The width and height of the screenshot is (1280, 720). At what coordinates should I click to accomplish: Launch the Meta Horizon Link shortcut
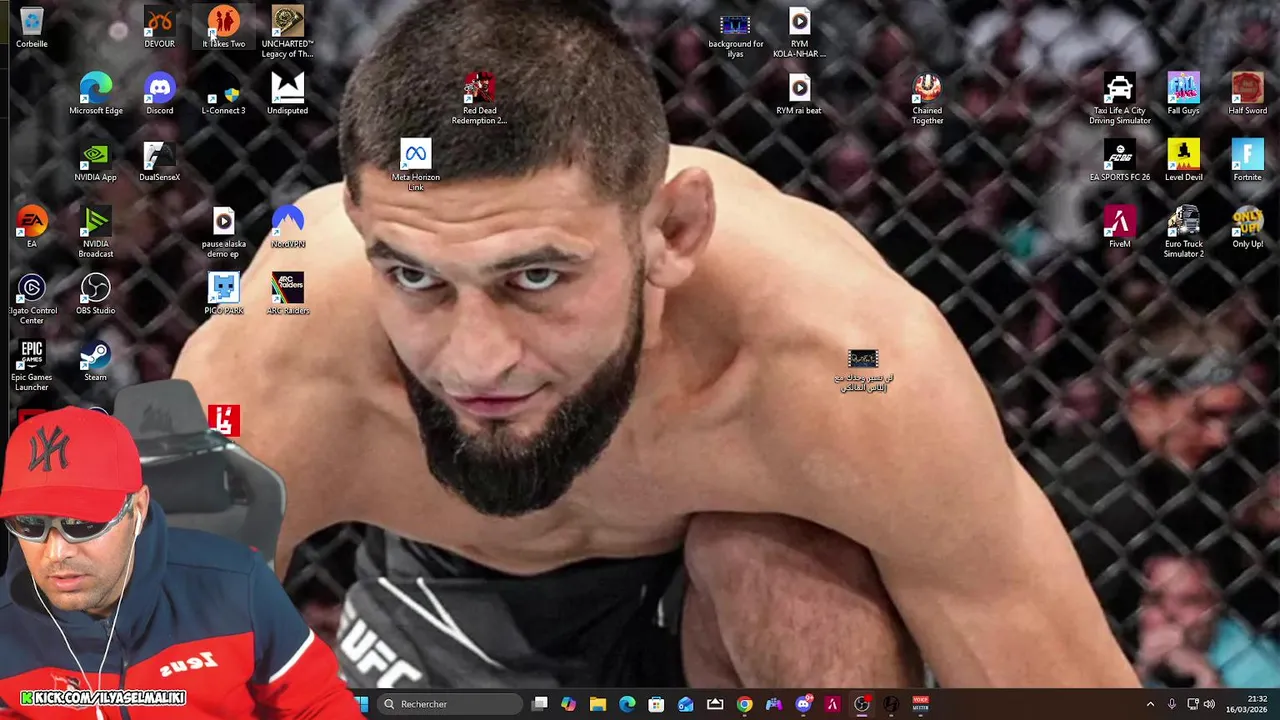[415, 165]
